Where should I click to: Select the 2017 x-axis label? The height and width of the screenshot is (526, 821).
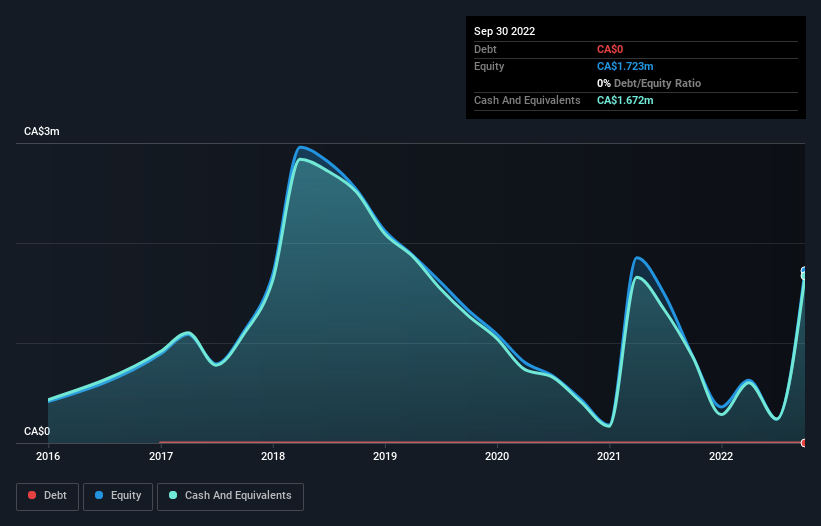coord(161,456)
